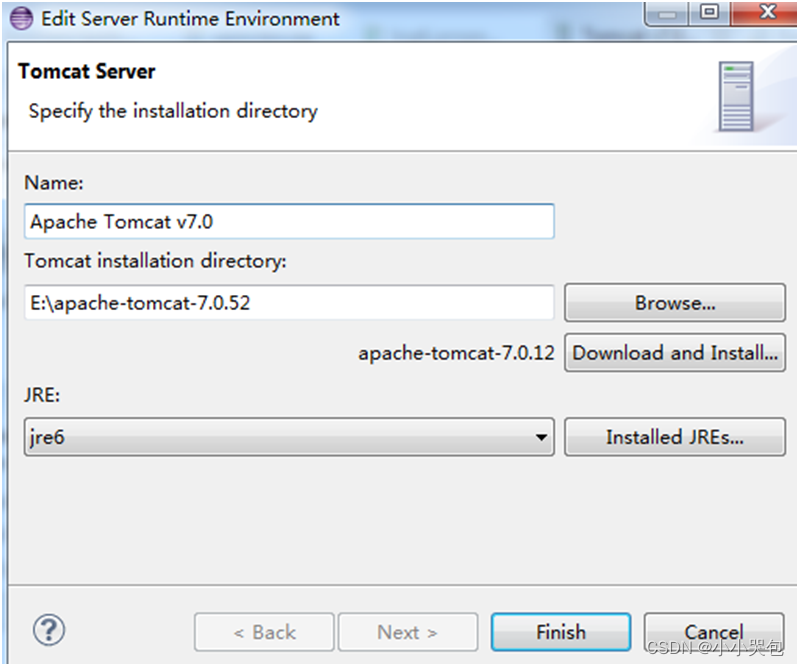Click the disabled Next button
799x666 pixels.
click(408, 632)
